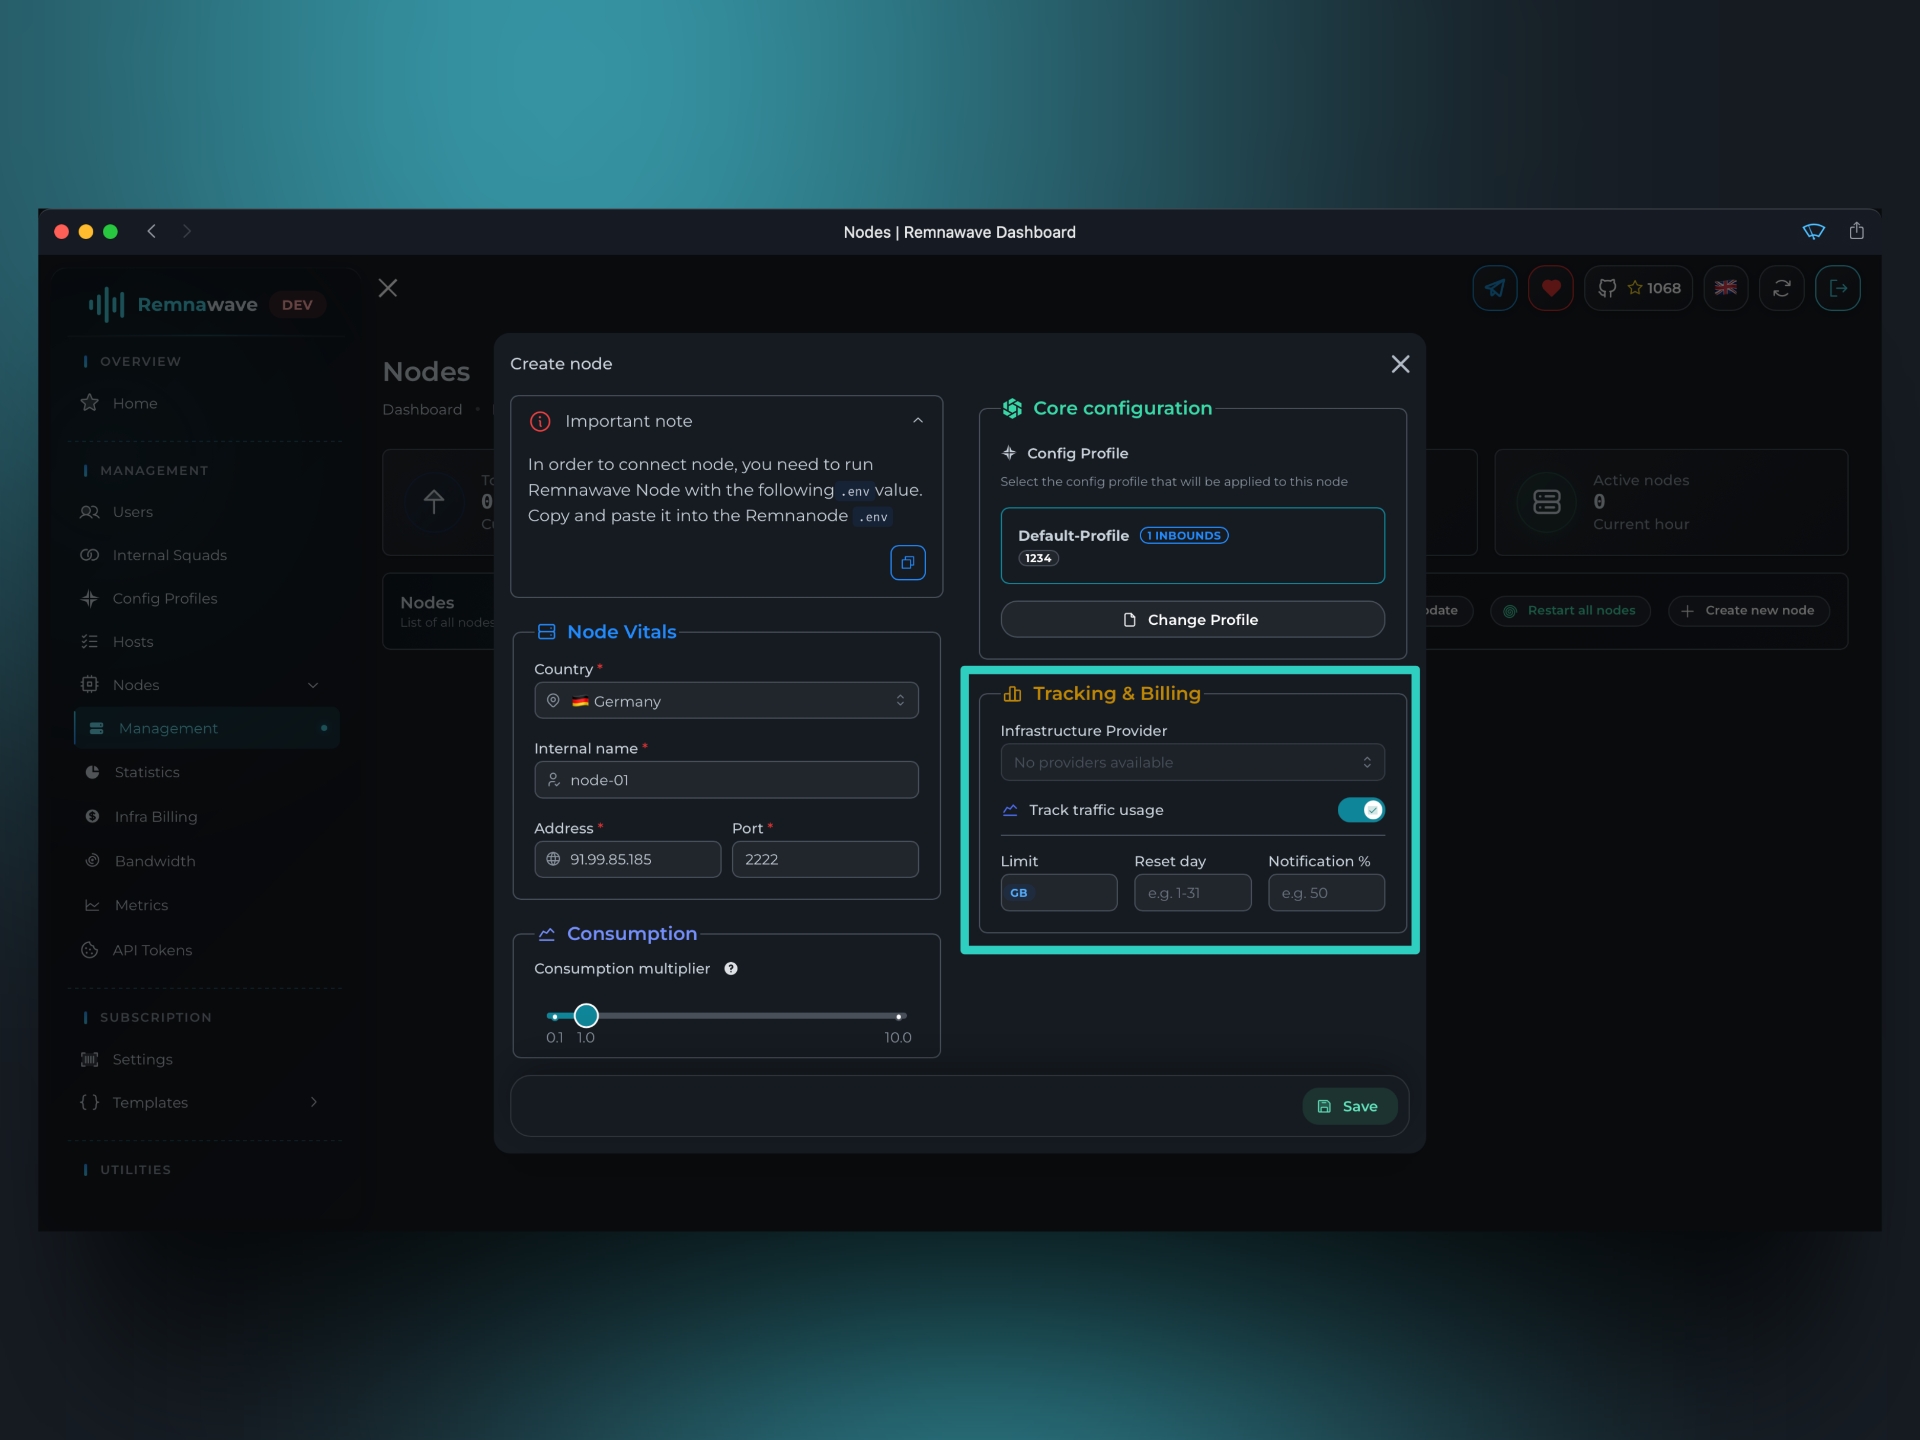This screenshot has height=1440, width=1920.
Task: Click the Save button
Action: coord(1348,1106)
